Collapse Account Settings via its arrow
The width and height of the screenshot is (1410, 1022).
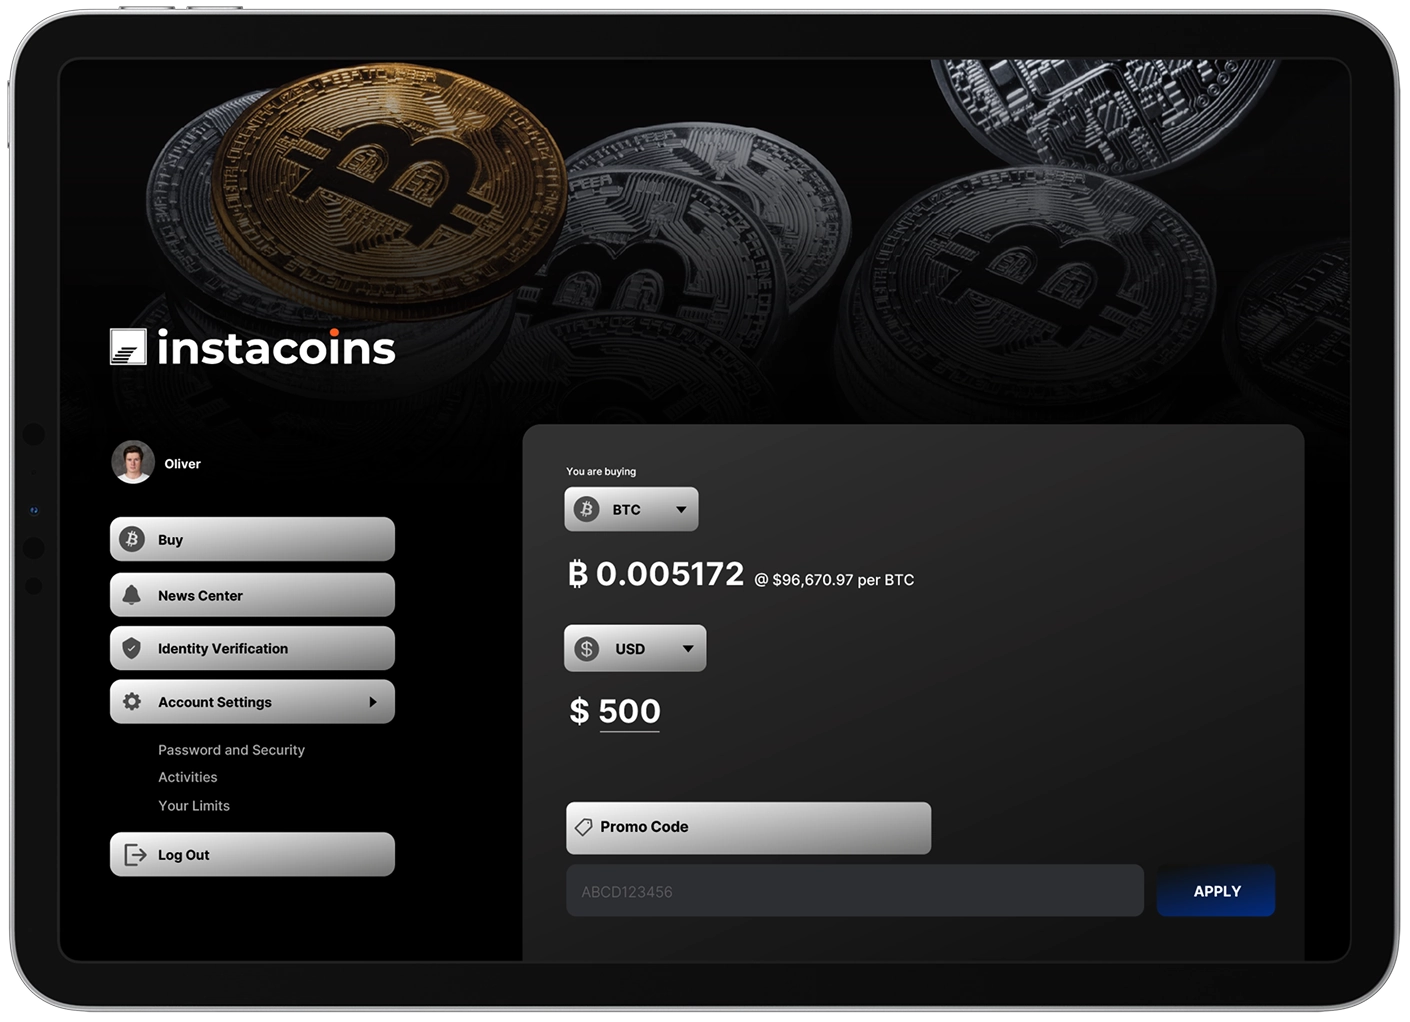pos(373,702)
